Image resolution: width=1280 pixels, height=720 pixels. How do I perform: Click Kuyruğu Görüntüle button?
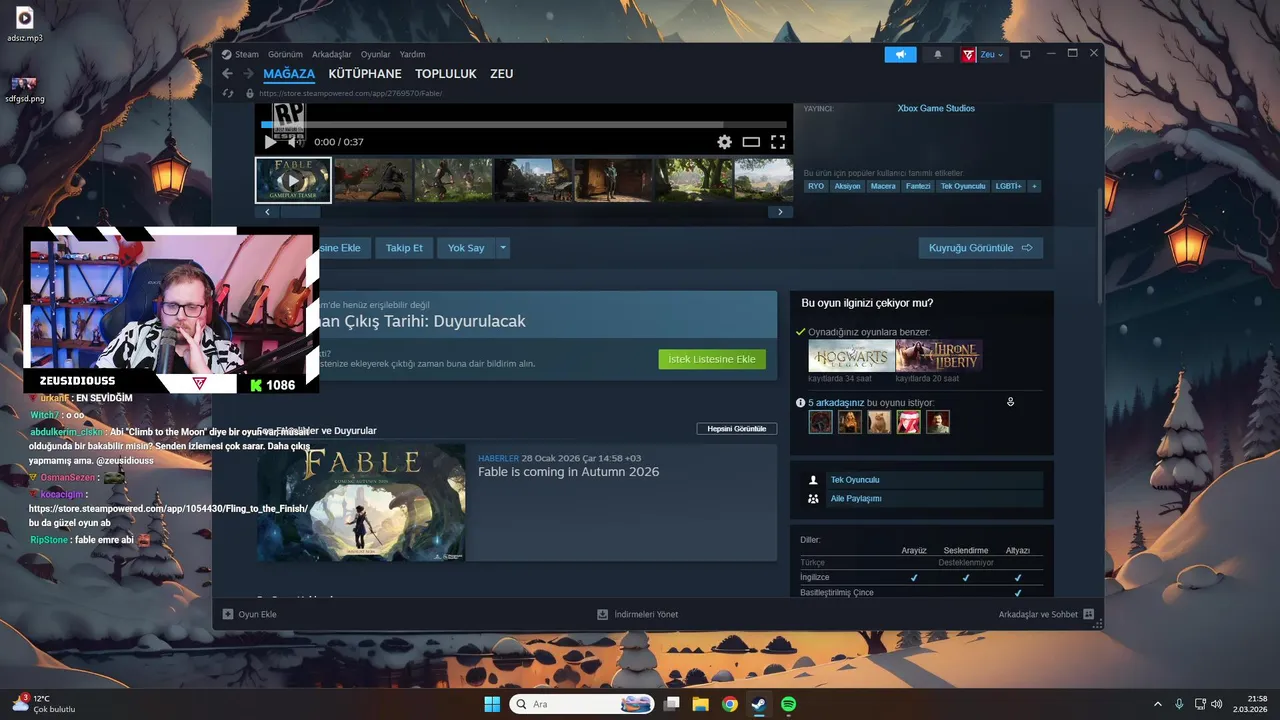pyautogui.click(x=980, y=248)
